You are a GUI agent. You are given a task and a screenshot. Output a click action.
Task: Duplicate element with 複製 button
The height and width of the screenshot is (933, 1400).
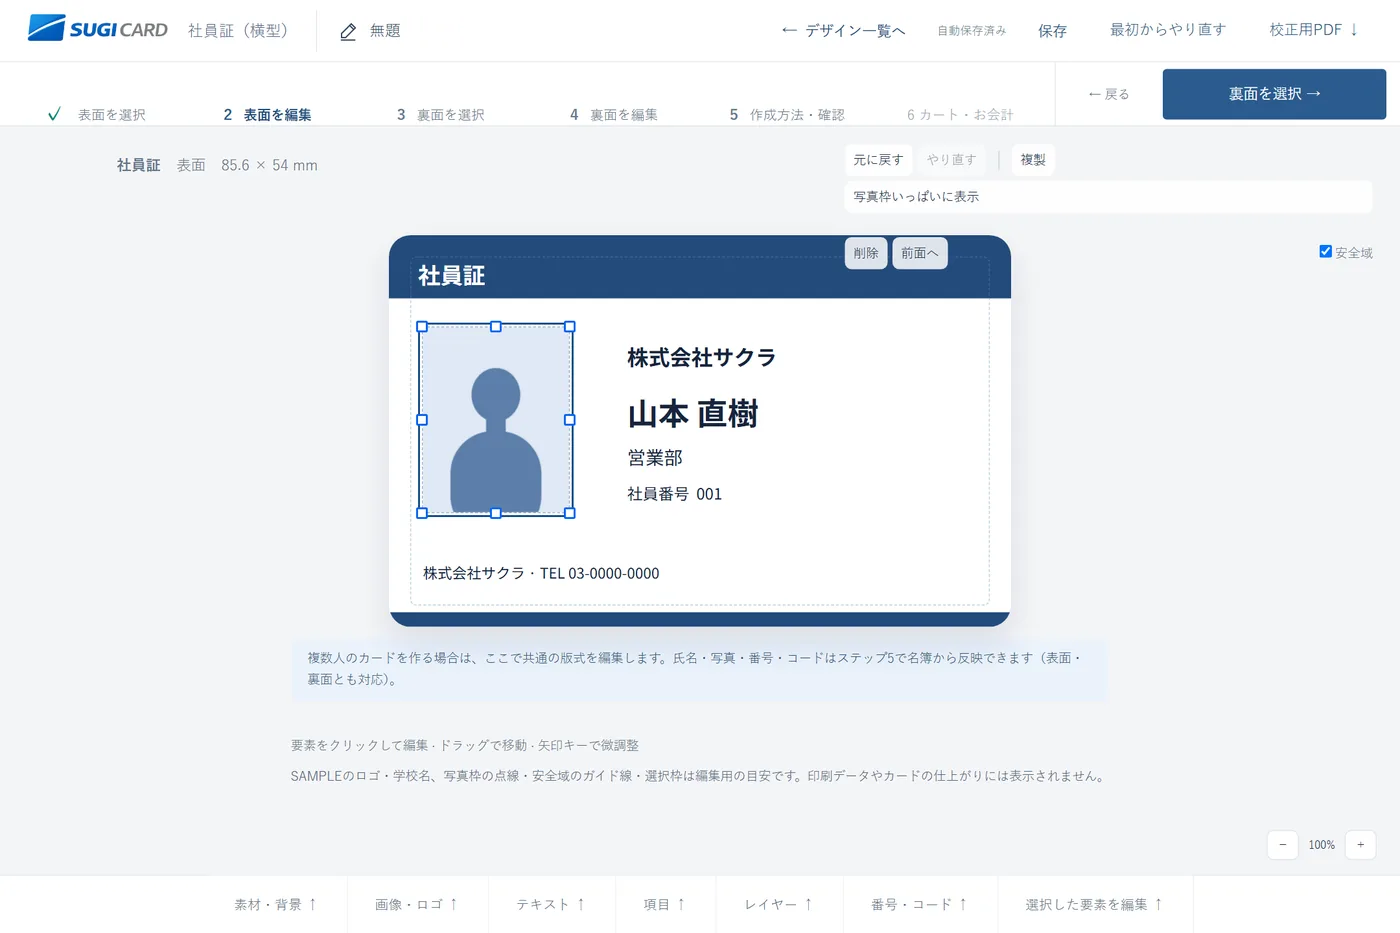1033,160
